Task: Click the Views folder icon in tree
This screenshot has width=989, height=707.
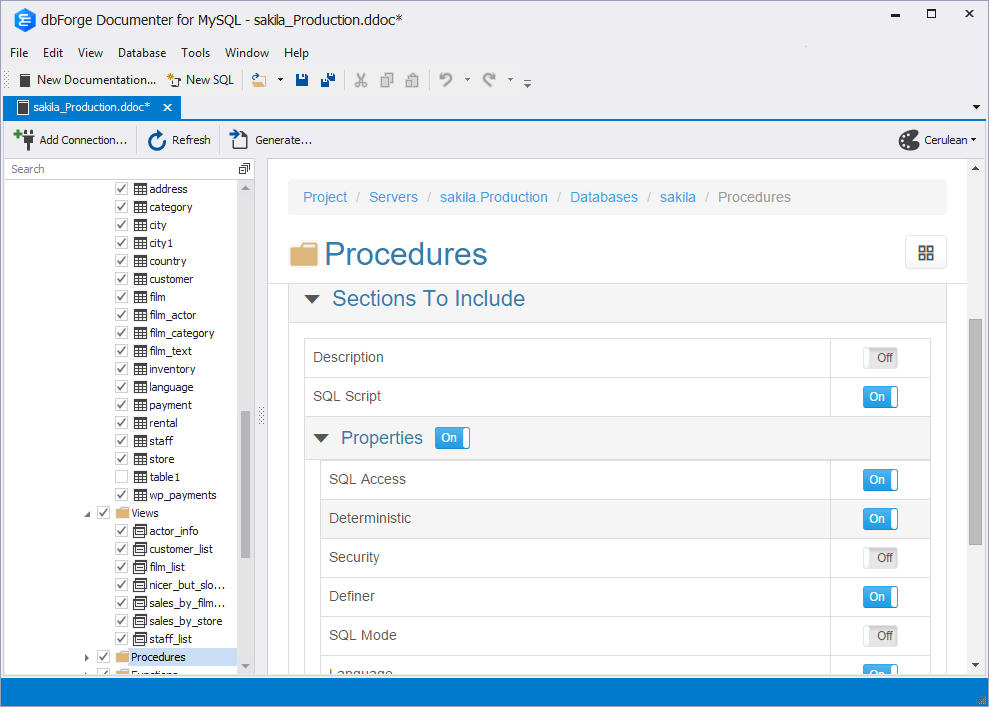Action: 122,513
